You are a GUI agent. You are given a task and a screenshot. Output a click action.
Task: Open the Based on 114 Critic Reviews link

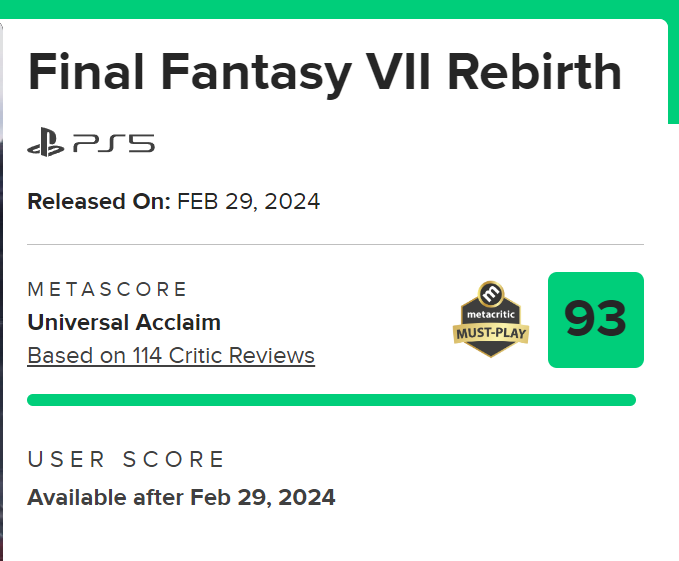(x=171, y=355)
